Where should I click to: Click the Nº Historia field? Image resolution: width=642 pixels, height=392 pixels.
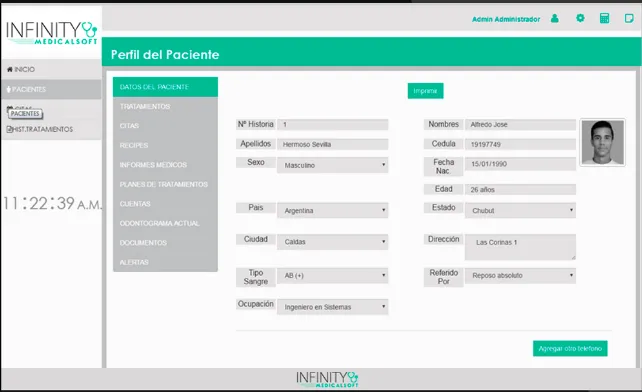click(332, 125)
